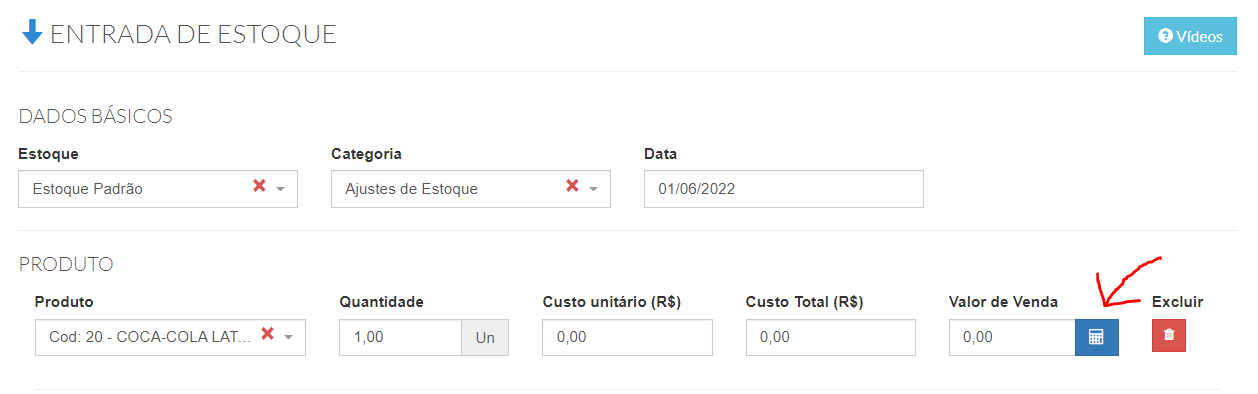
Task: Open the Cod: 20 COCA-COLA product selector
Action: (x=170, y=338)
